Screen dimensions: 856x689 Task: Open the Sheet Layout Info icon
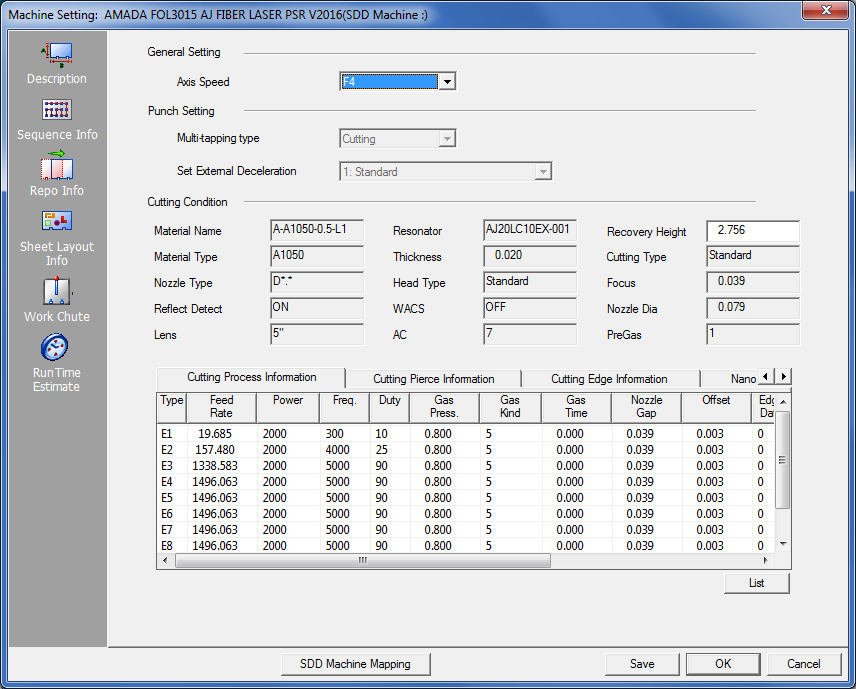57,221
